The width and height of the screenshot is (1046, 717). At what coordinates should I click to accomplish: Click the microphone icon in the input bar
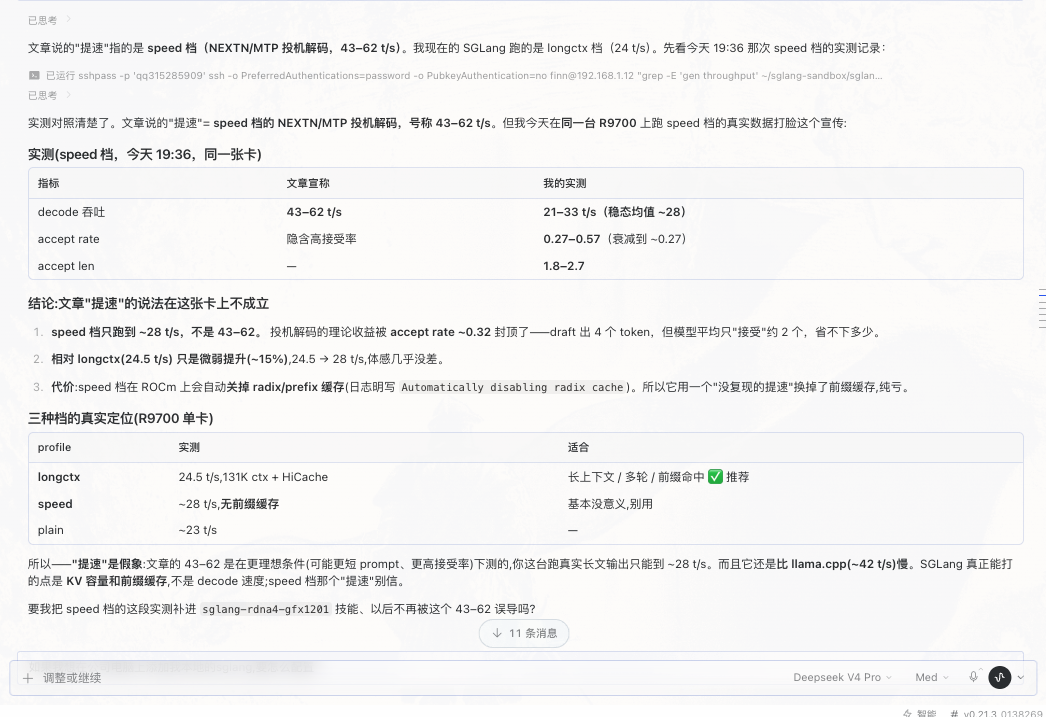pyautogui.click(x=973, y=677)
